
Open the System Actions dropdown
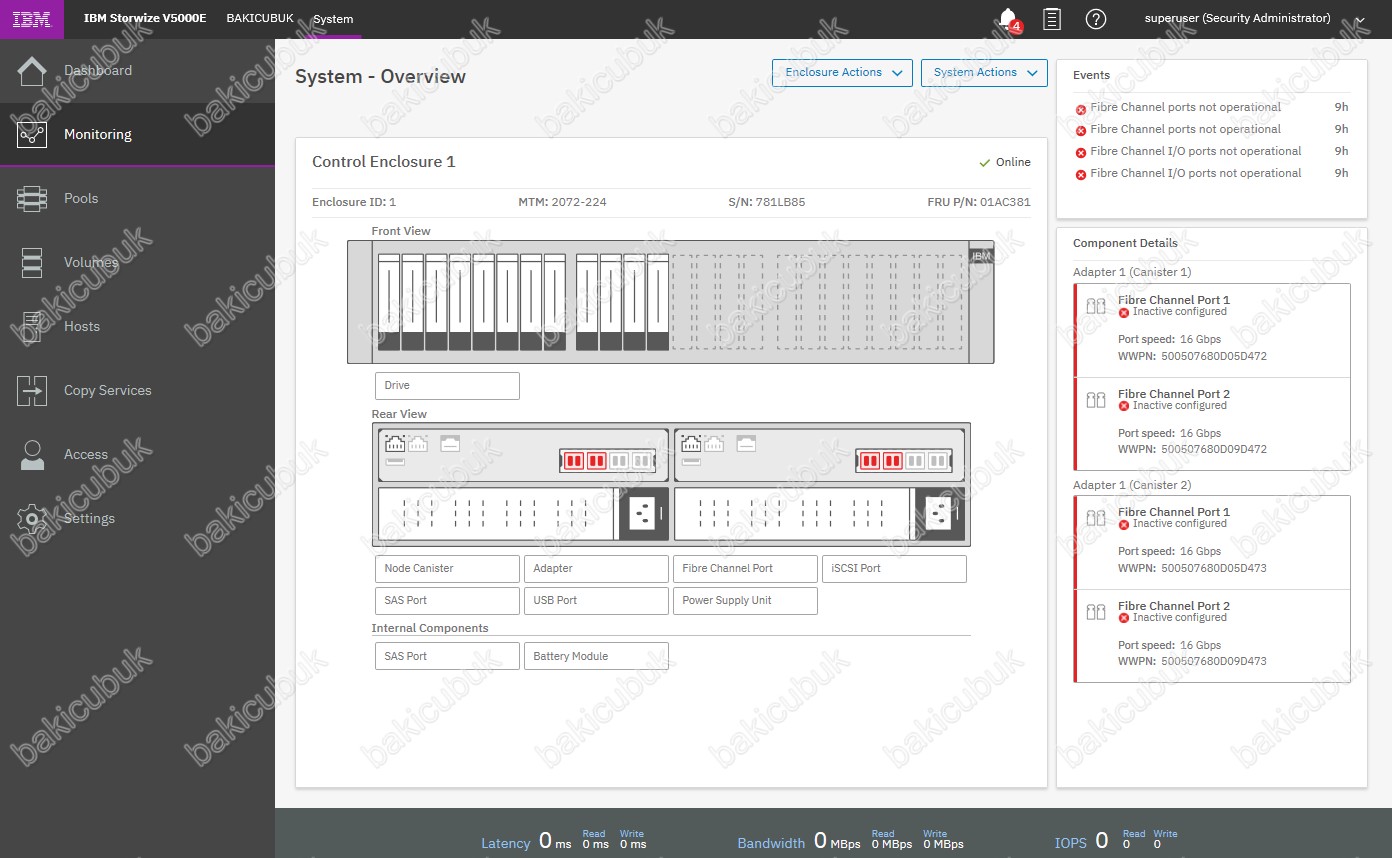[x=984, y=73]
